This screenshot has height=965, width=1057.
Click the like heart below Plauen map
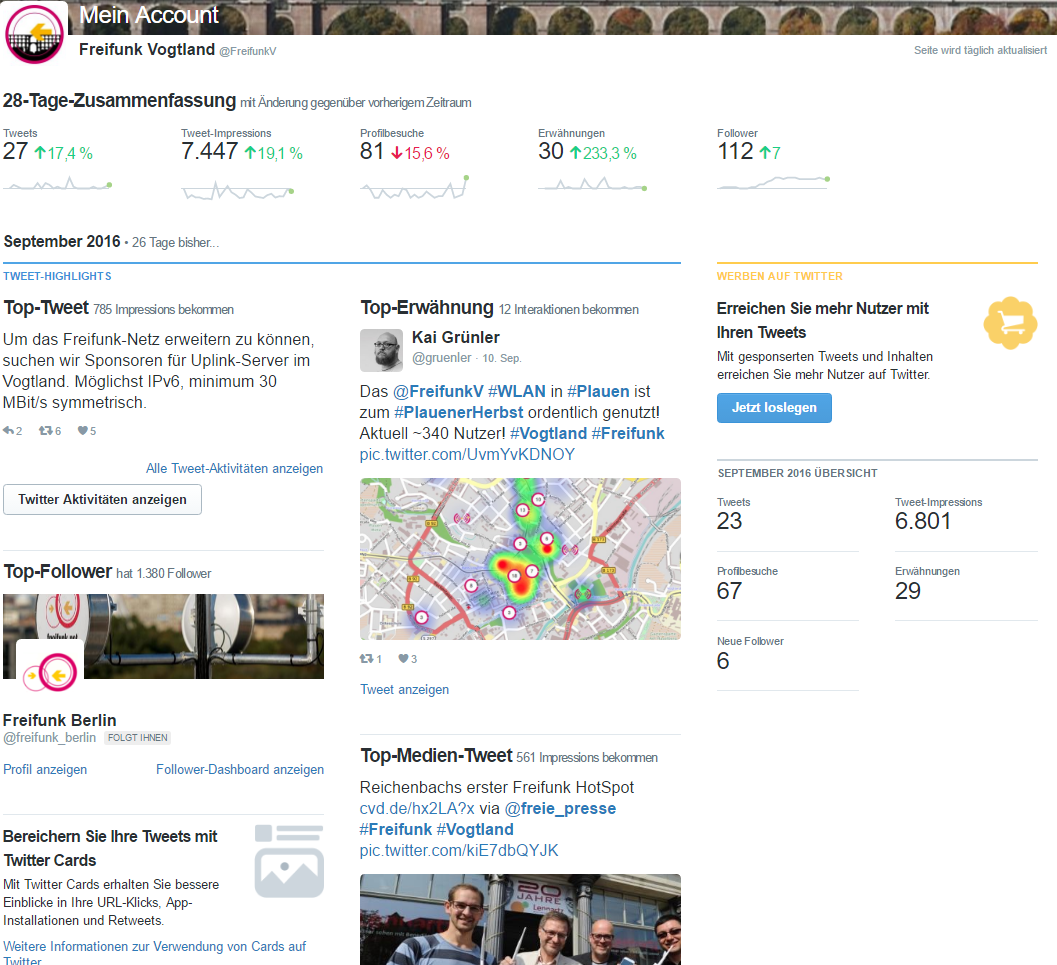(404, 659)
